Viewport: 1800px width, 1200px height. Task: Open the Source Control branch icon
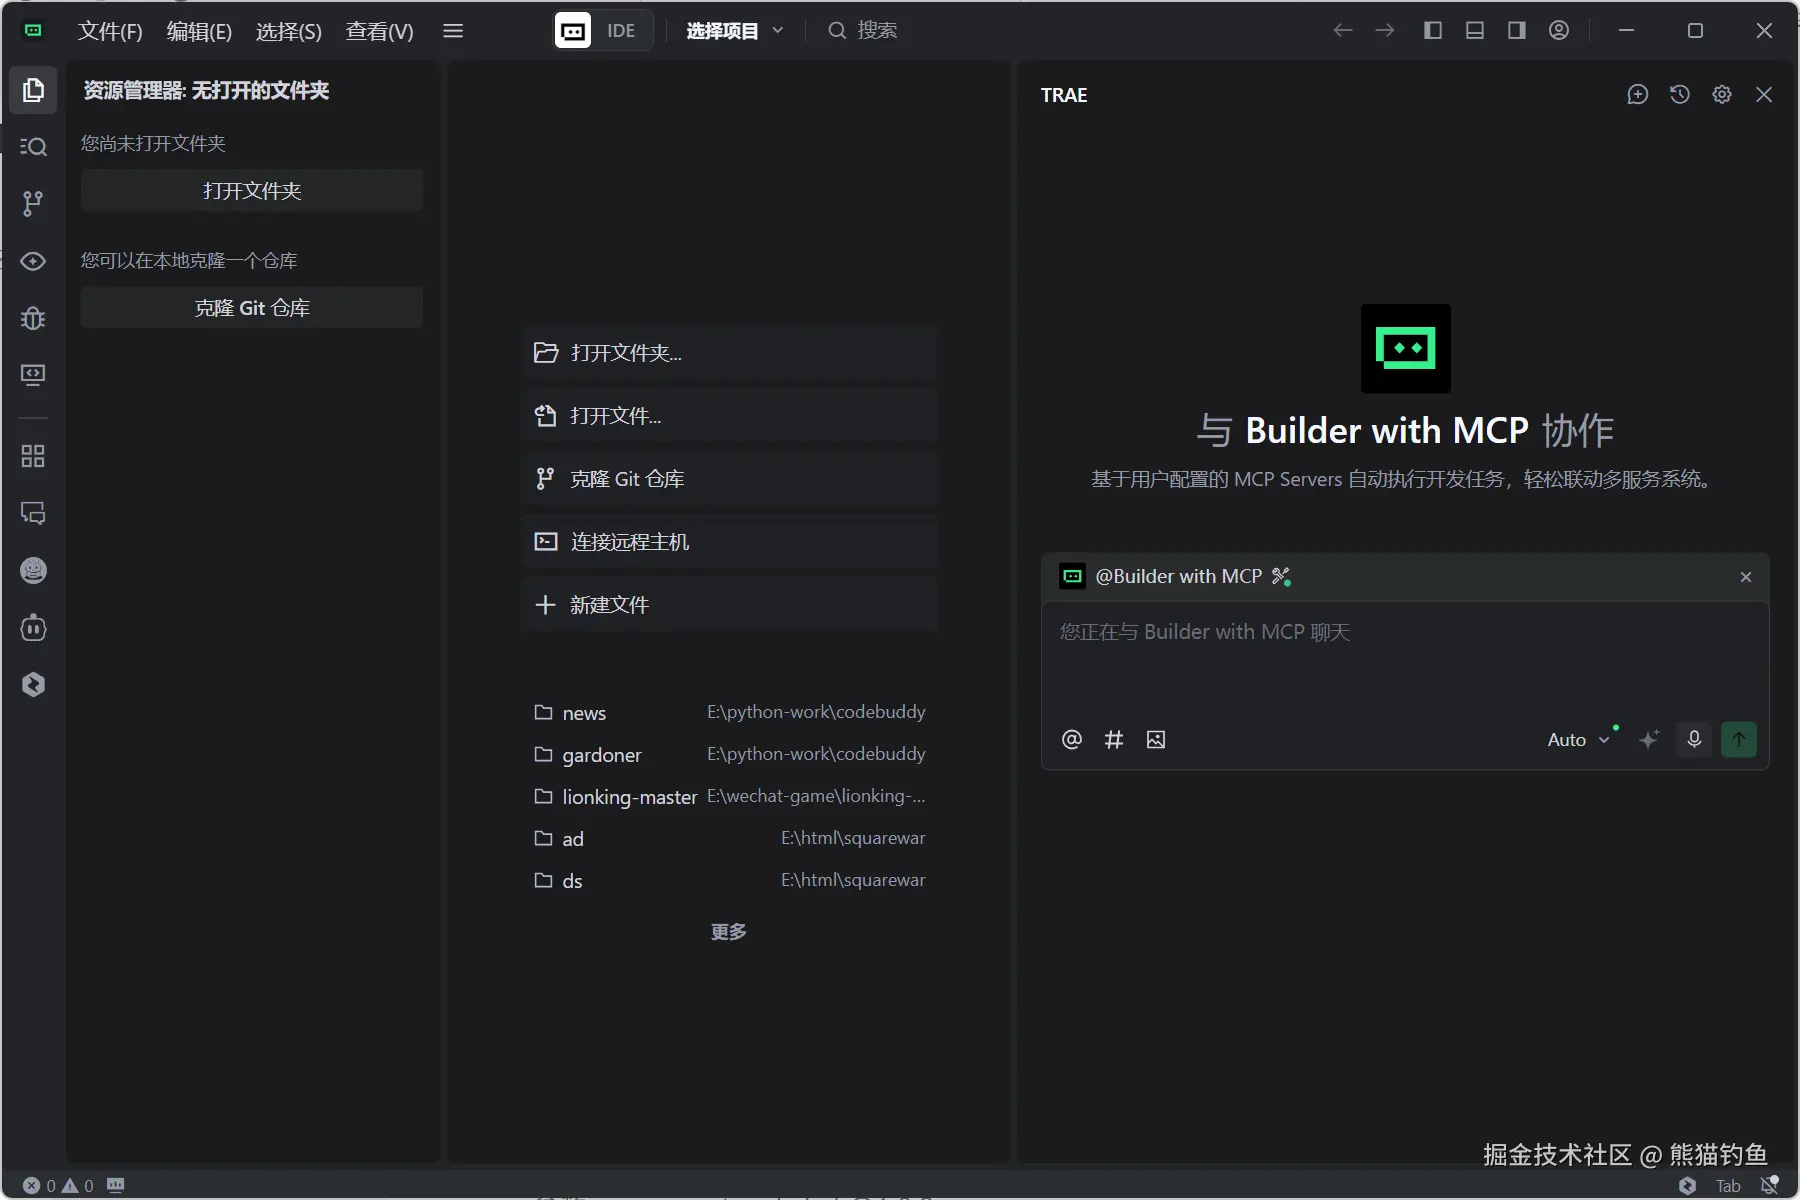33,204
